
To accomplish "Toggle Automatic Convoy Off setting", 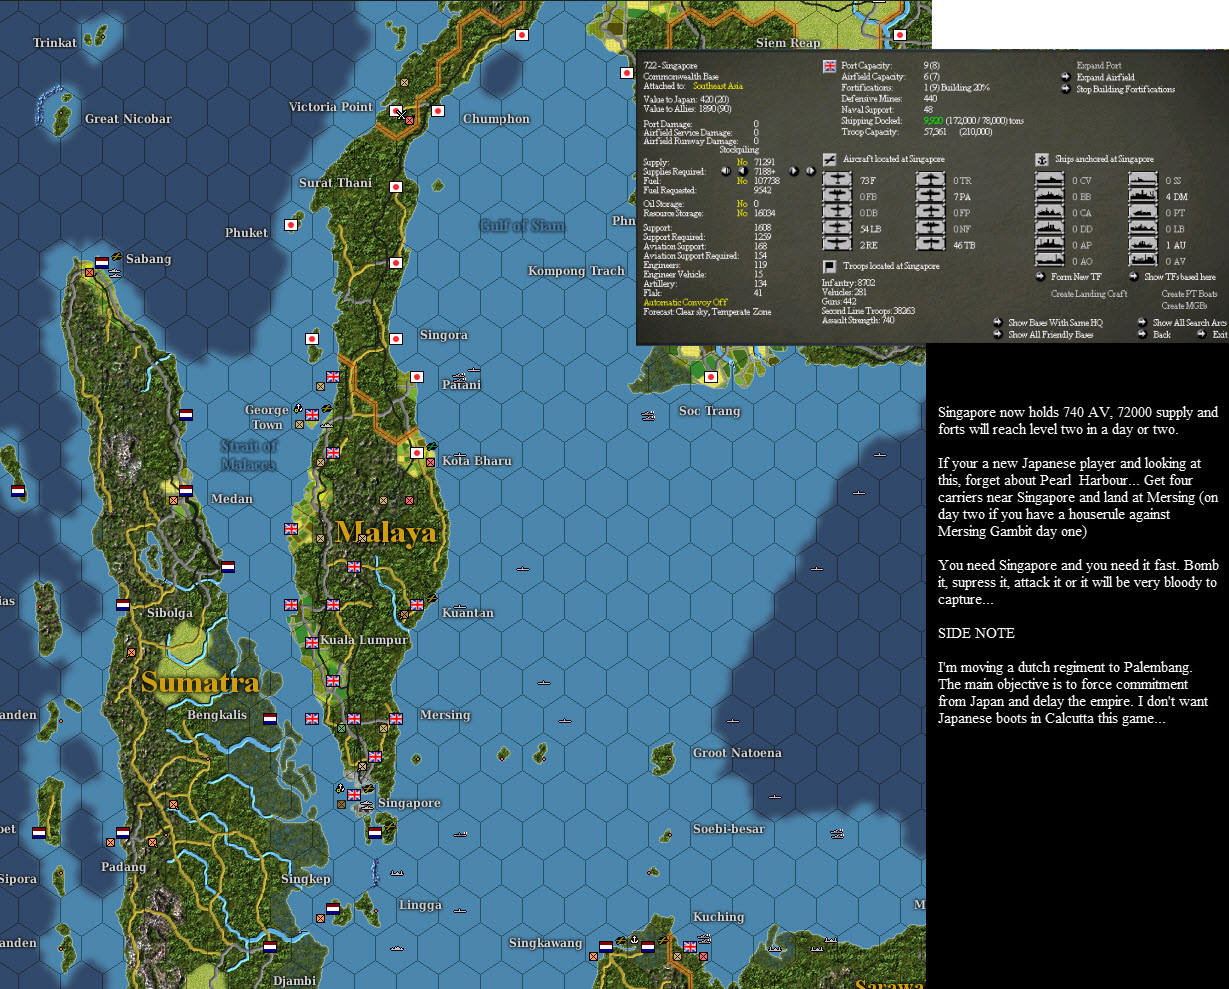I will pos(685,302).
